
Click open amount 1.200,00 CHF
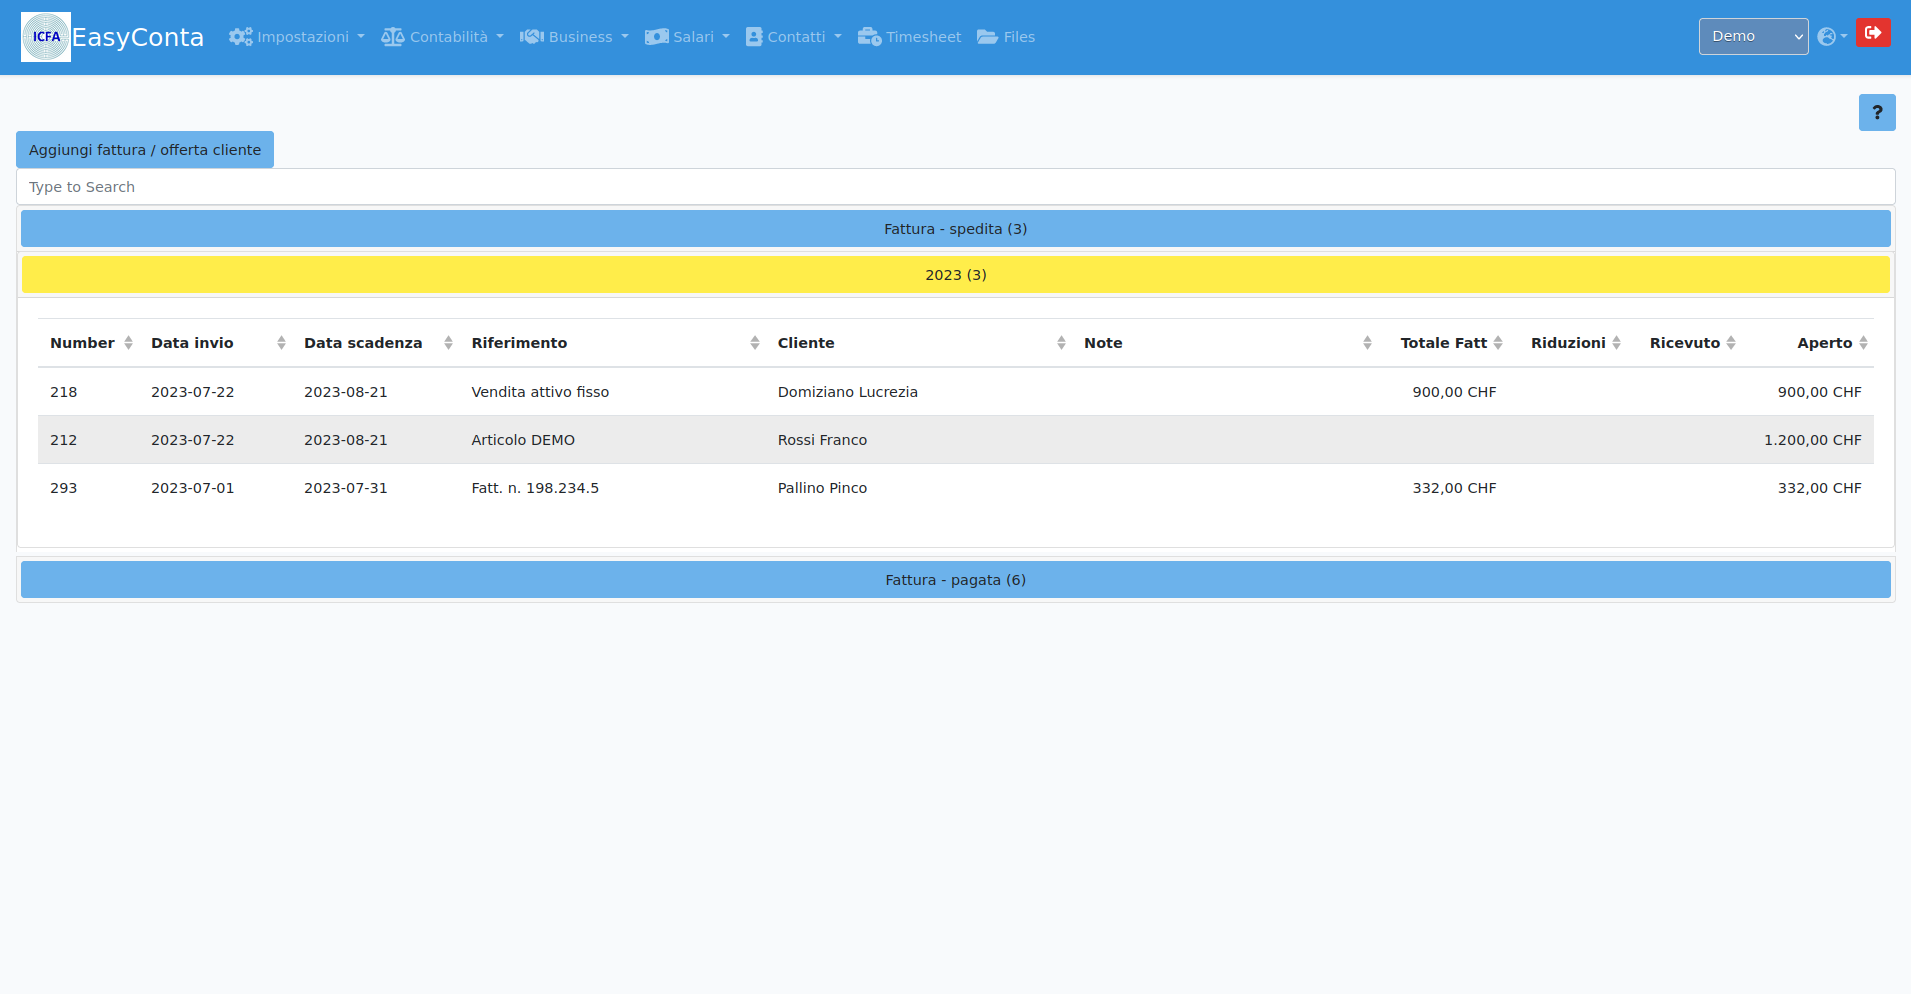click(1812, 440)
